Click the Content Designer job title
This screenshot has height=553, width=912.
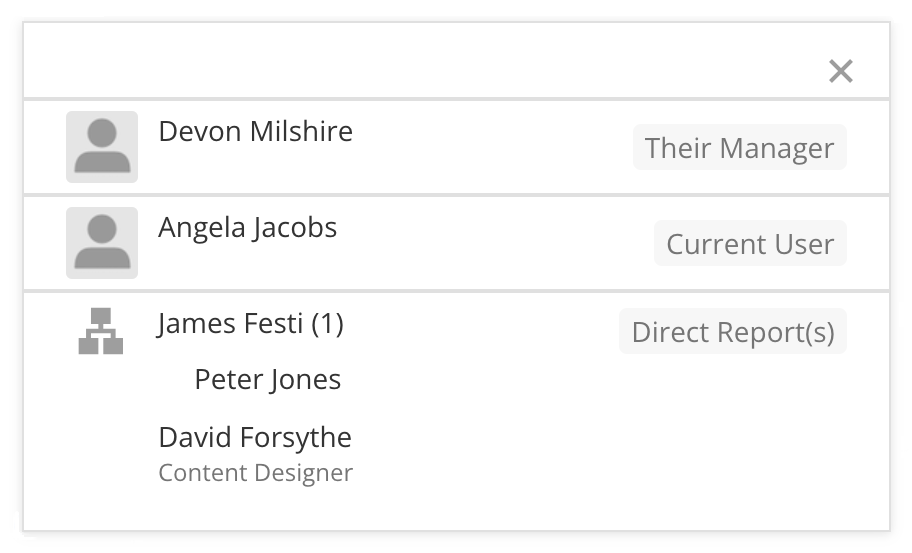pyautogui.click(x=255, y=473)
